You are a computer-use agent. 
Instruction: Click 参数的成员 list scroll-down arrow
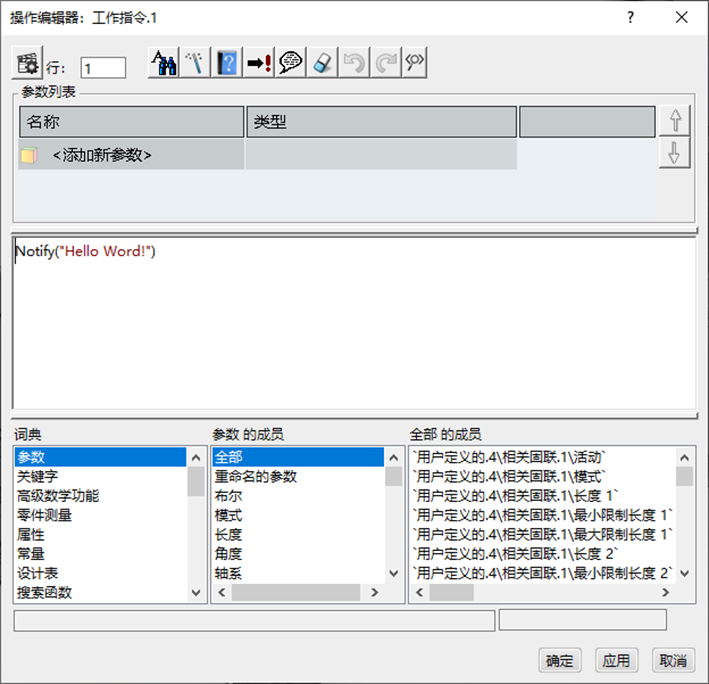click(394, 573)
